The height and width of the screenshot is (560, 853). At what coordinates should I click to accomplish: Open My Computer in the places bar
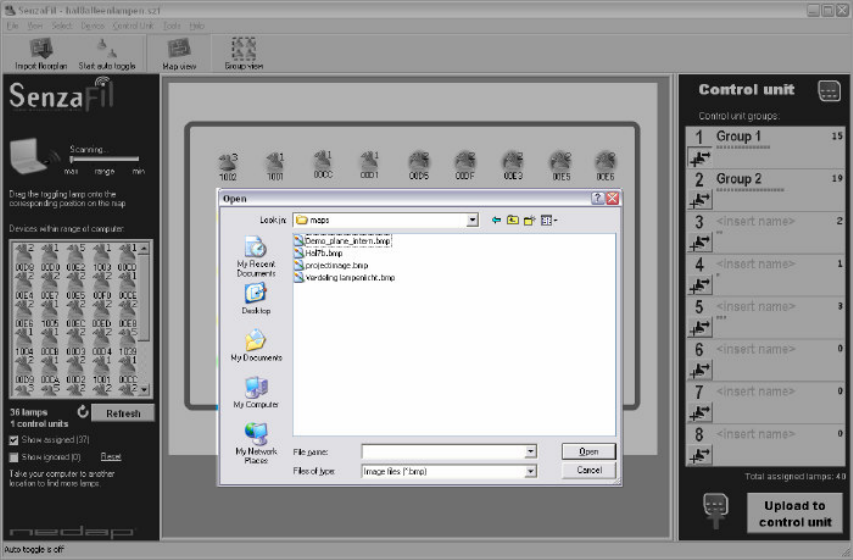tap(256, 392)
